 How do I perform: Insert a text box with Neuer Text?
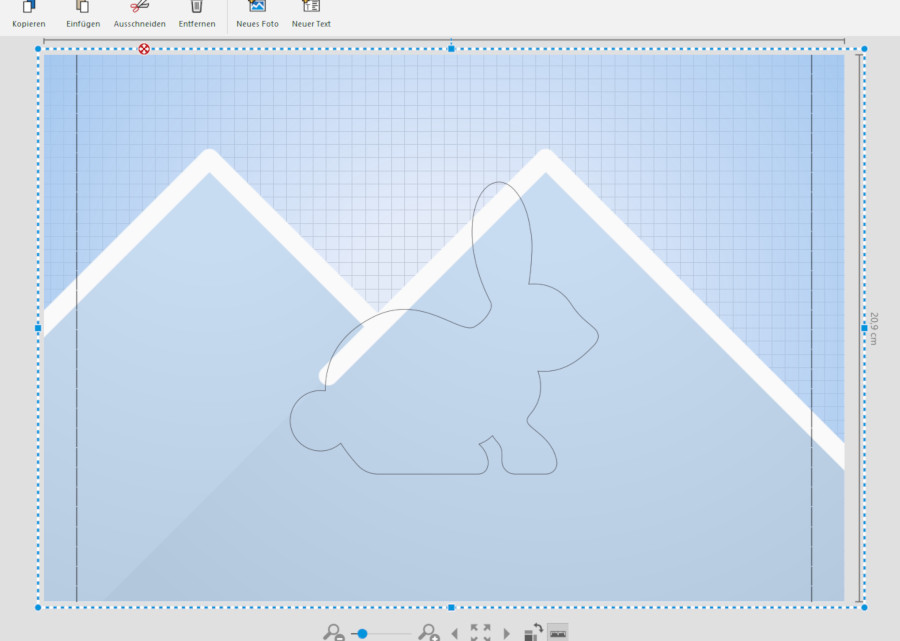[x=311, y=7]
